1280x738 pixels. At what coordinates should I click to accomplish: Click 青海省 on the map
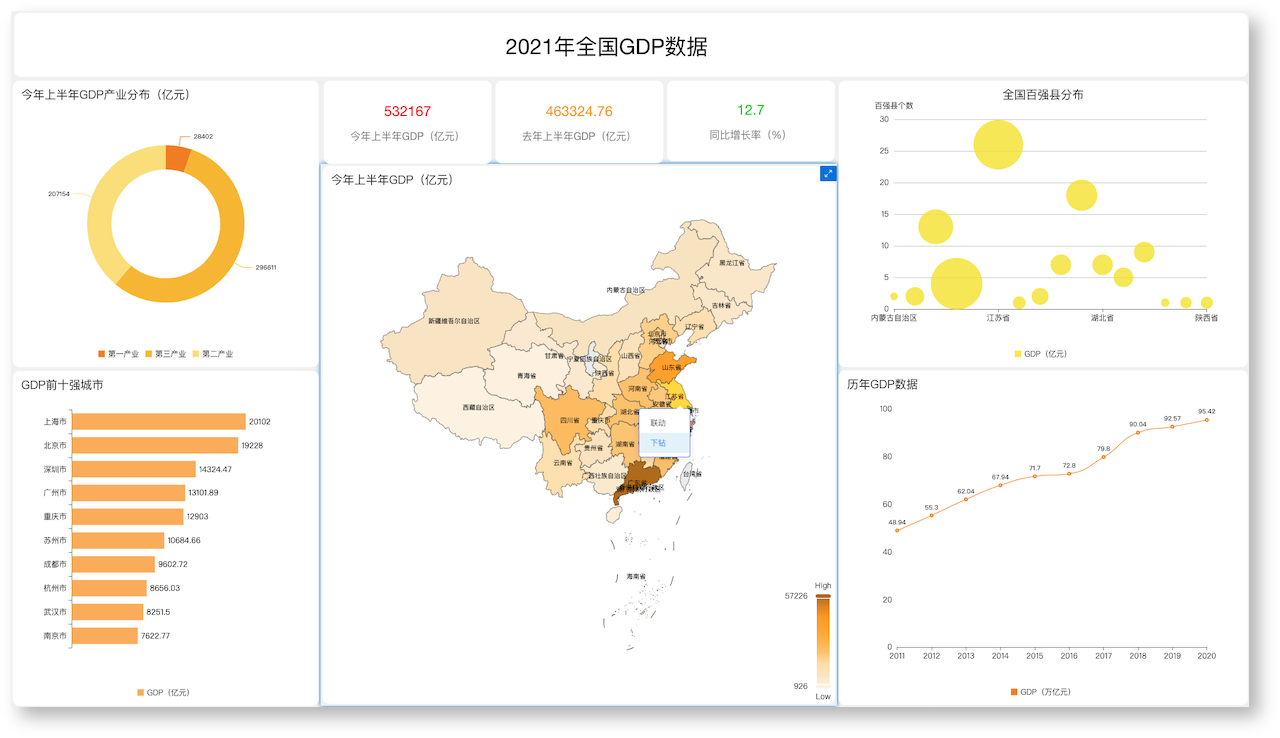527,376
